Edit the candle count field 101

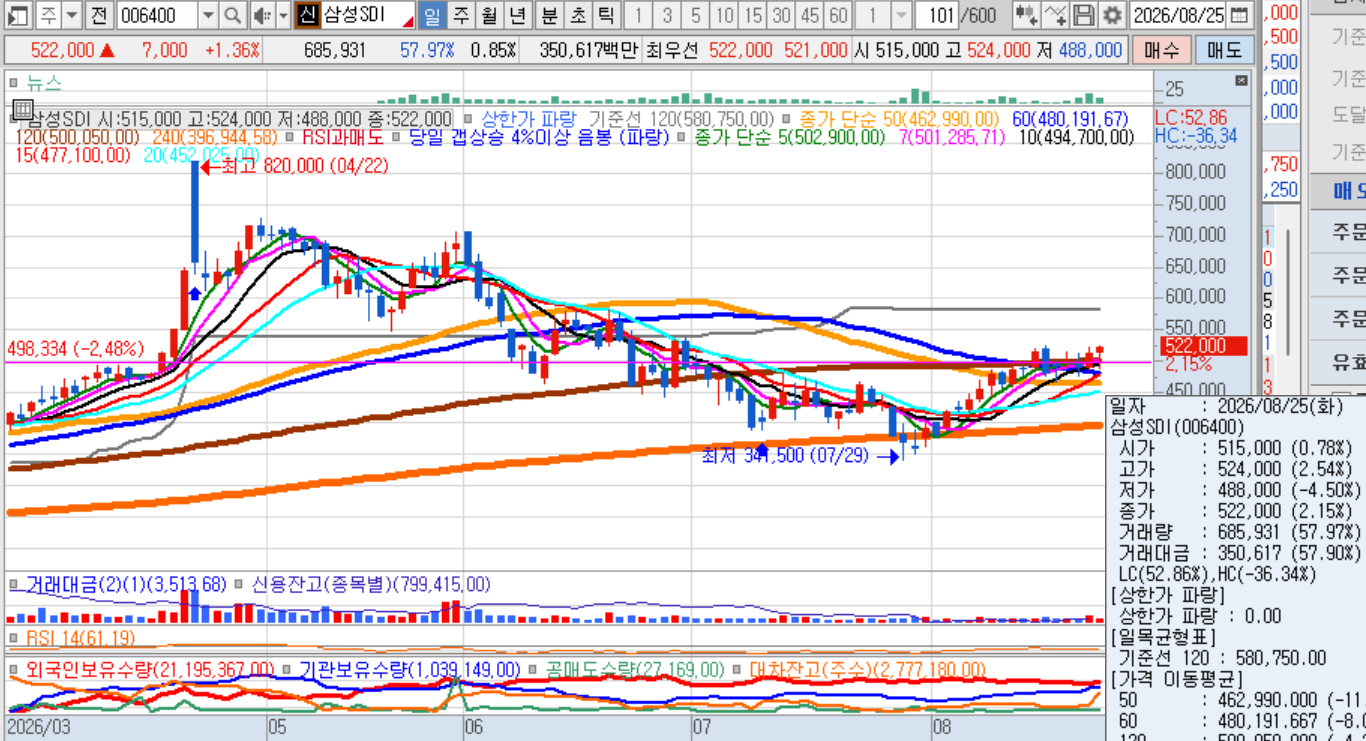[938, 15]
